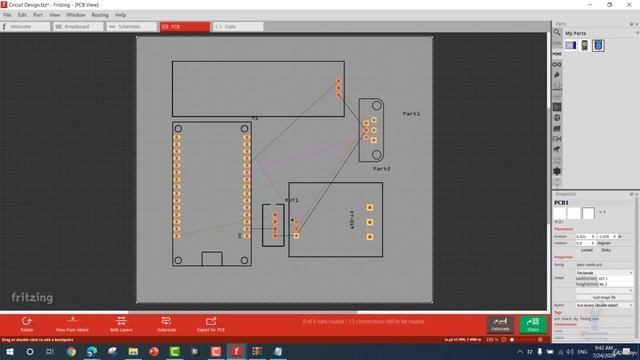Click the green Share button

tap(533, 324)
